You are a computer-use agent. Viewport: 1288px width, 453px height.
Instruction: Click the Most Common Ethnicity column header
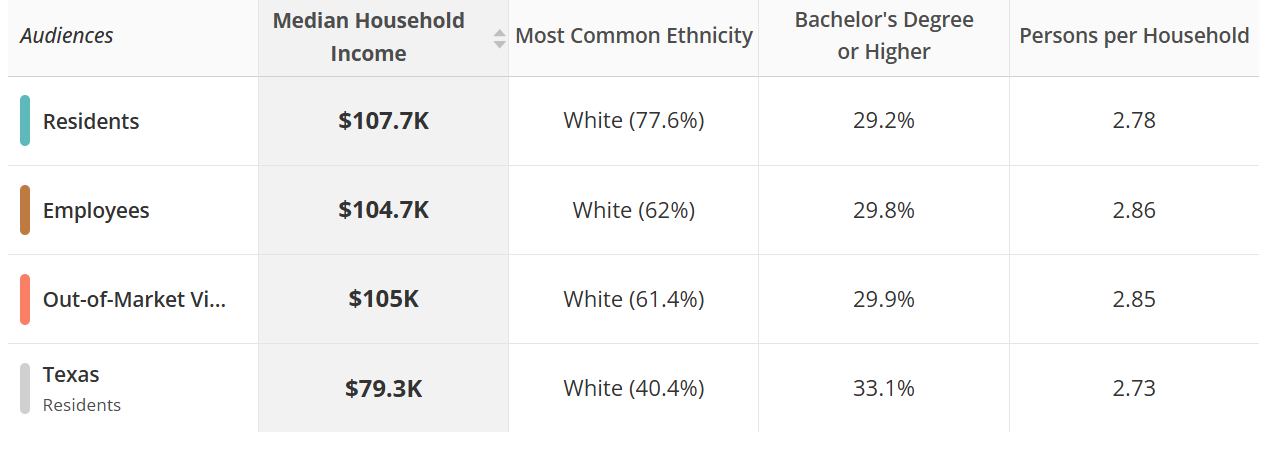click(633, 36)
